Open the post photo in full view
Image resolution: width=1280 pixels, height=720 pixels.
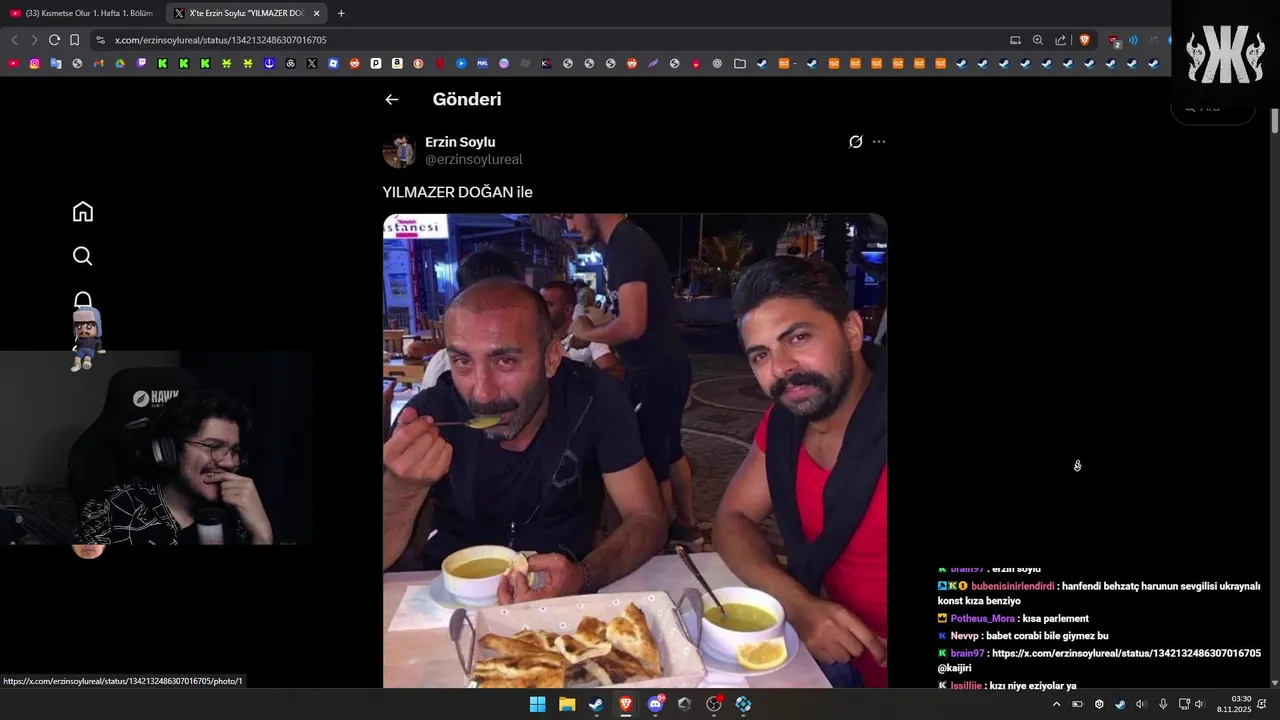[x=635, y=450]
